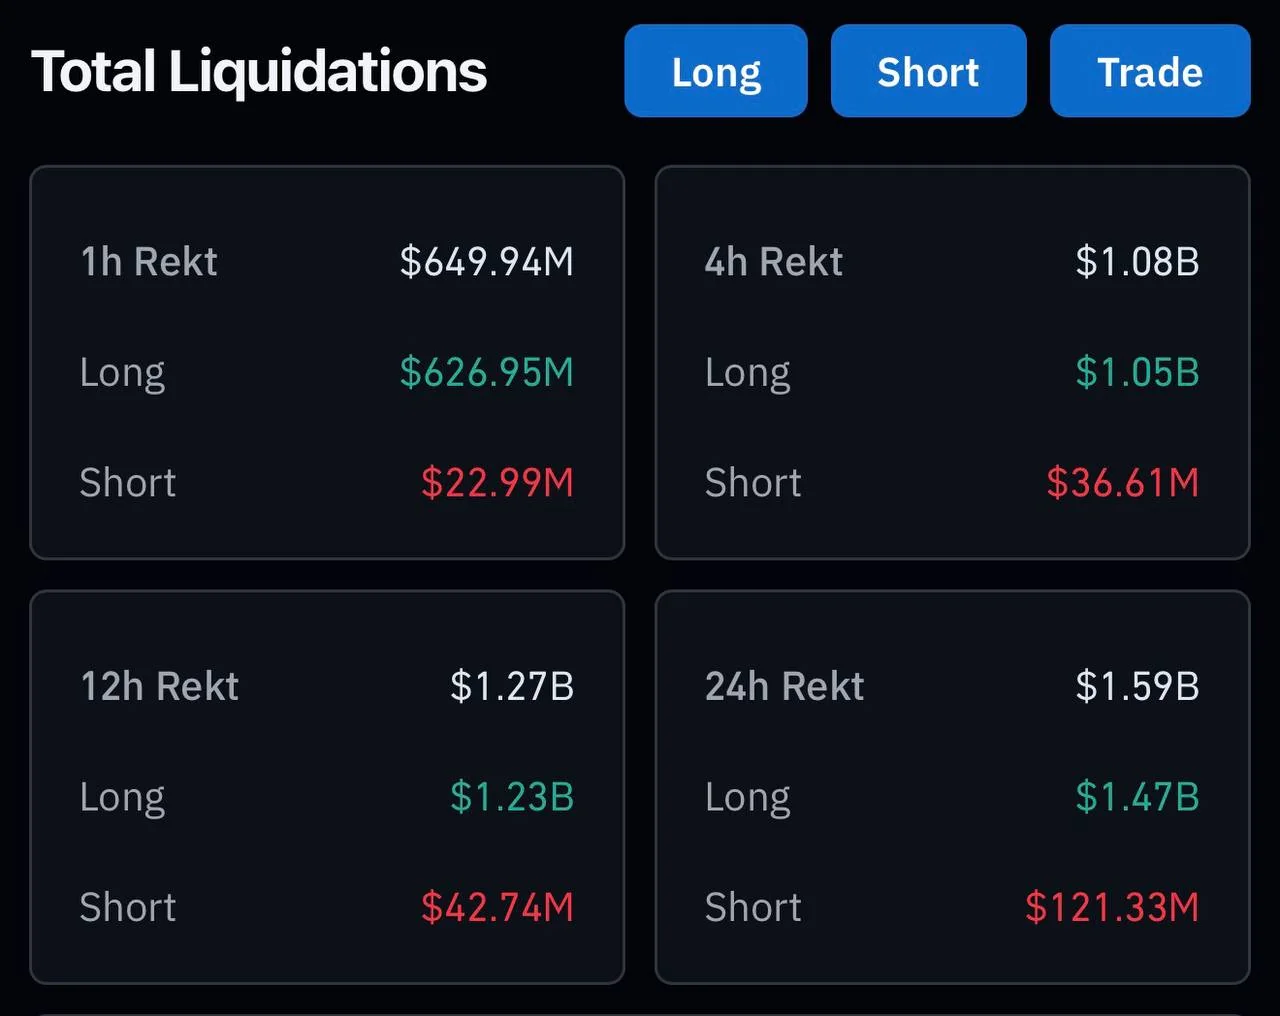Click the blue Long button

715,72
